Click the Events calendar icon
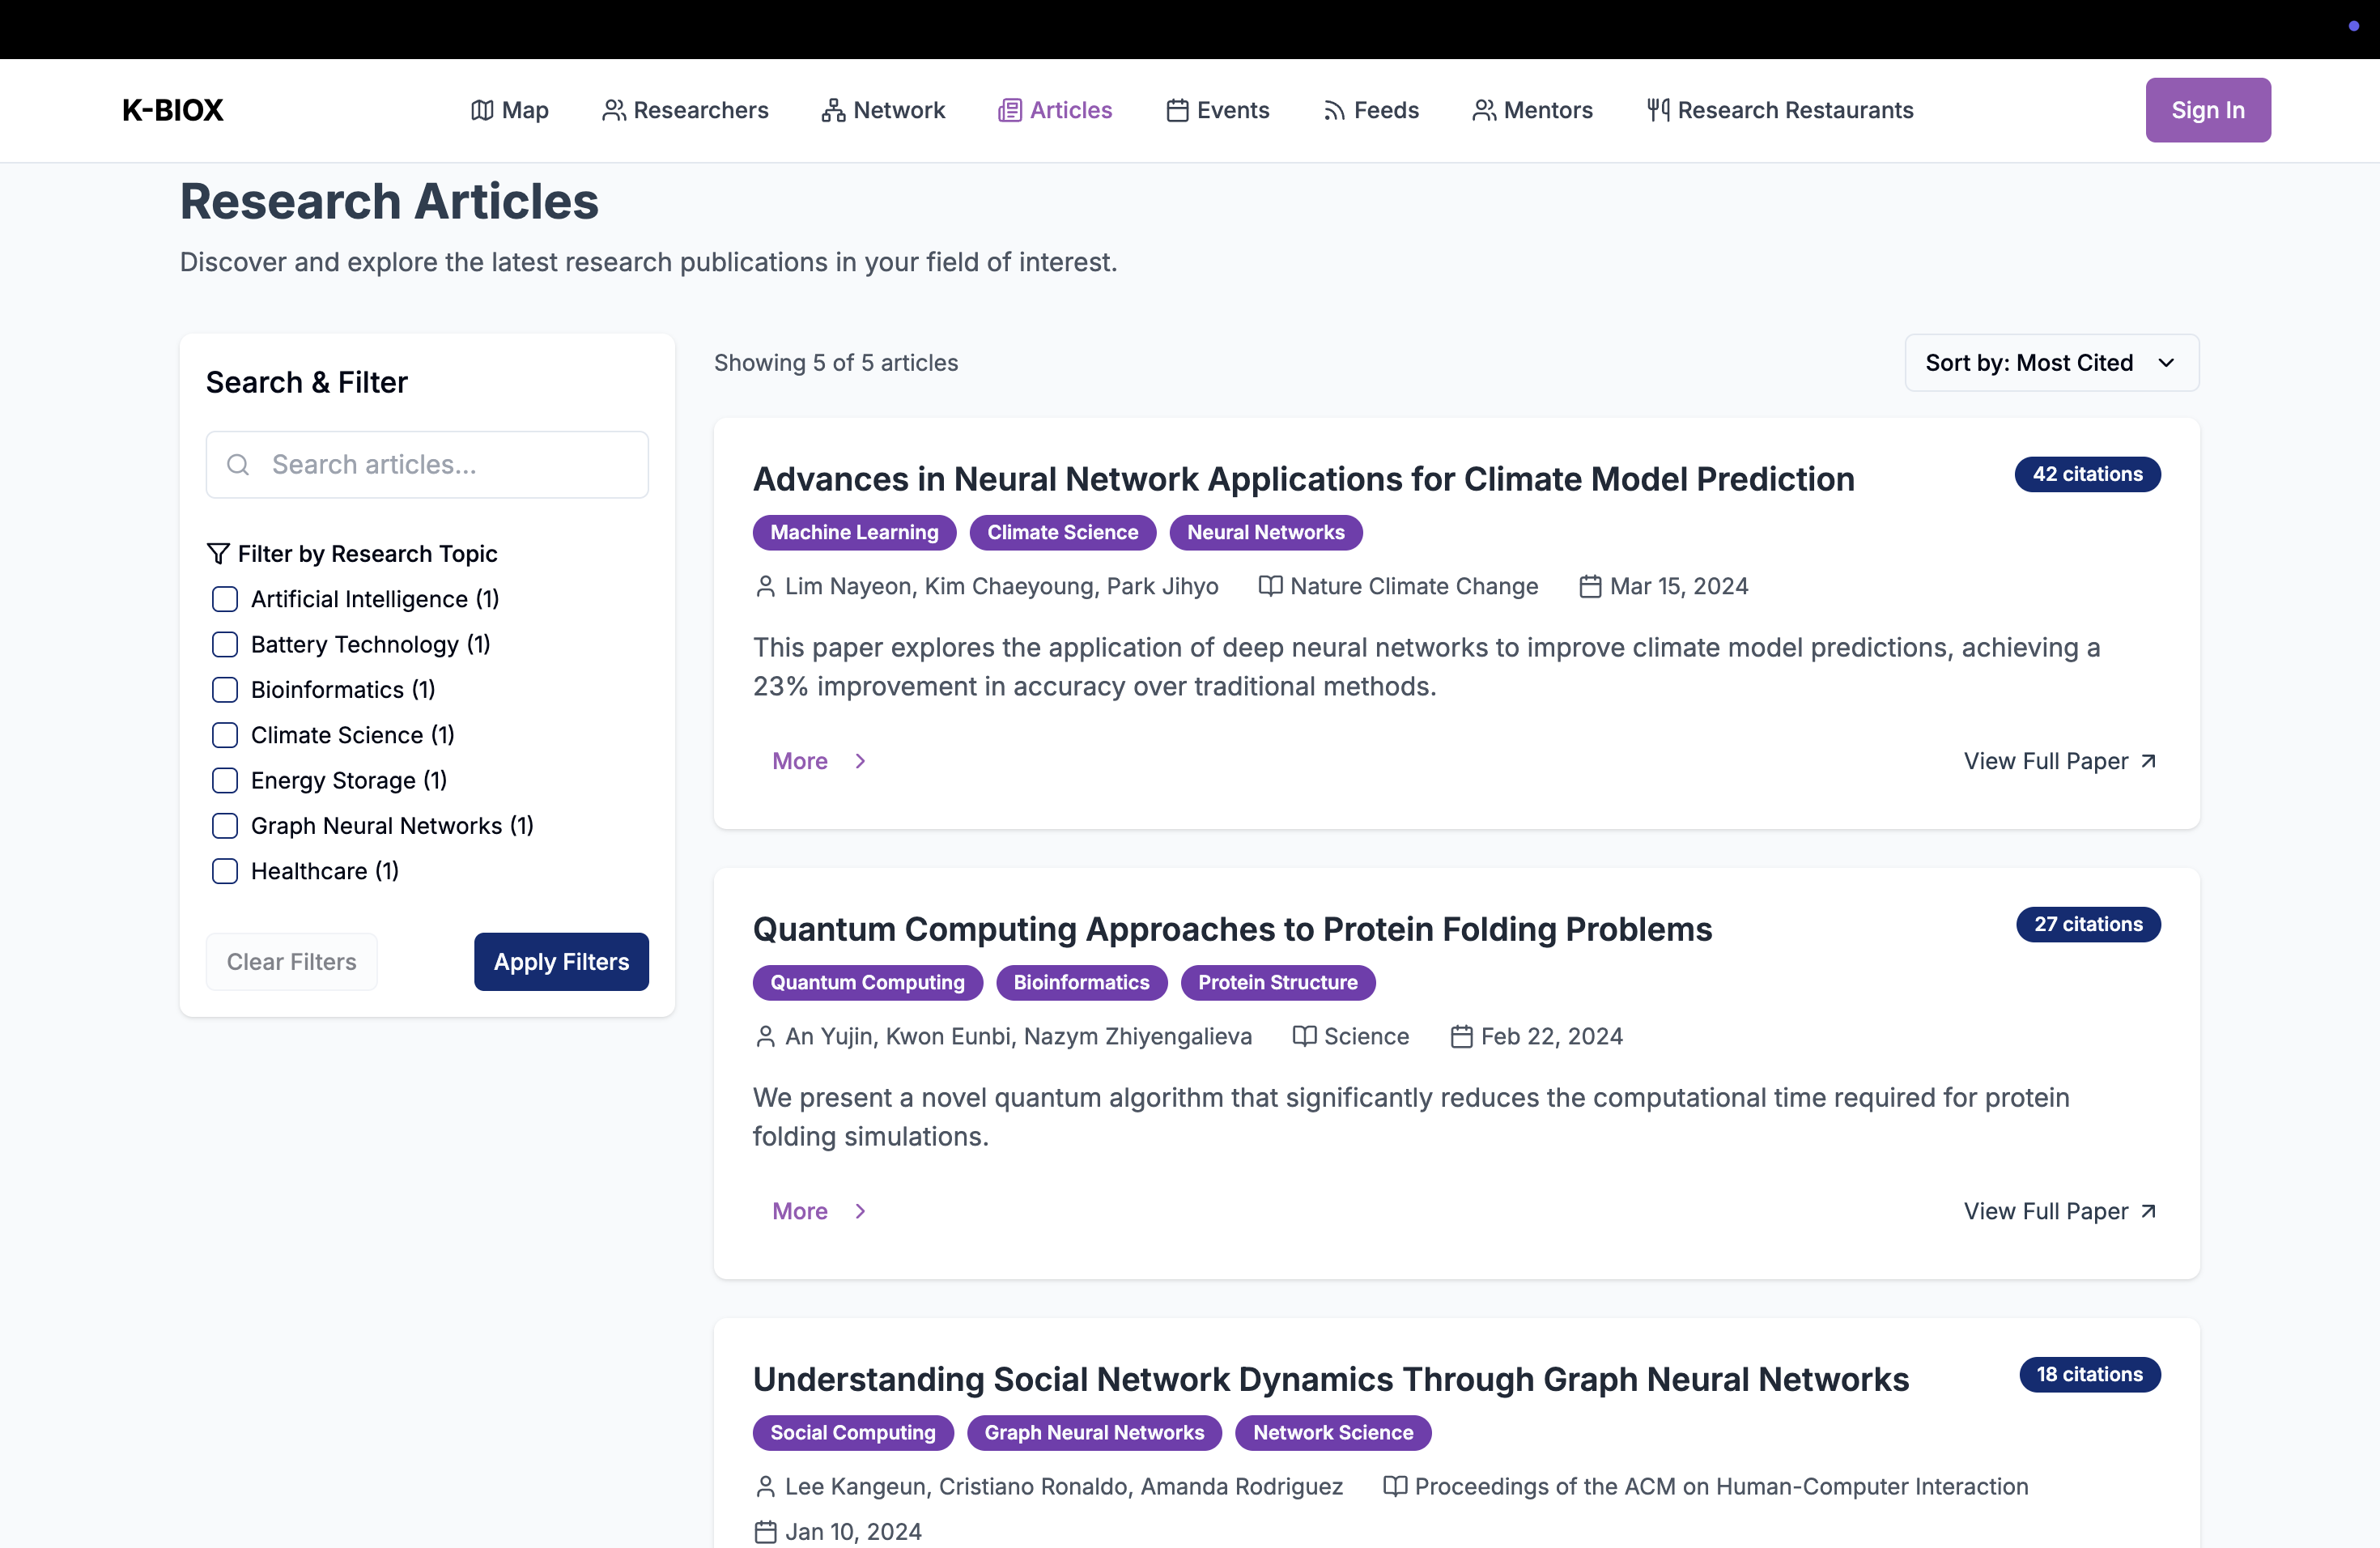Image resolution: width=2380 pixels, height=1548 pixels. point(1177,110)
